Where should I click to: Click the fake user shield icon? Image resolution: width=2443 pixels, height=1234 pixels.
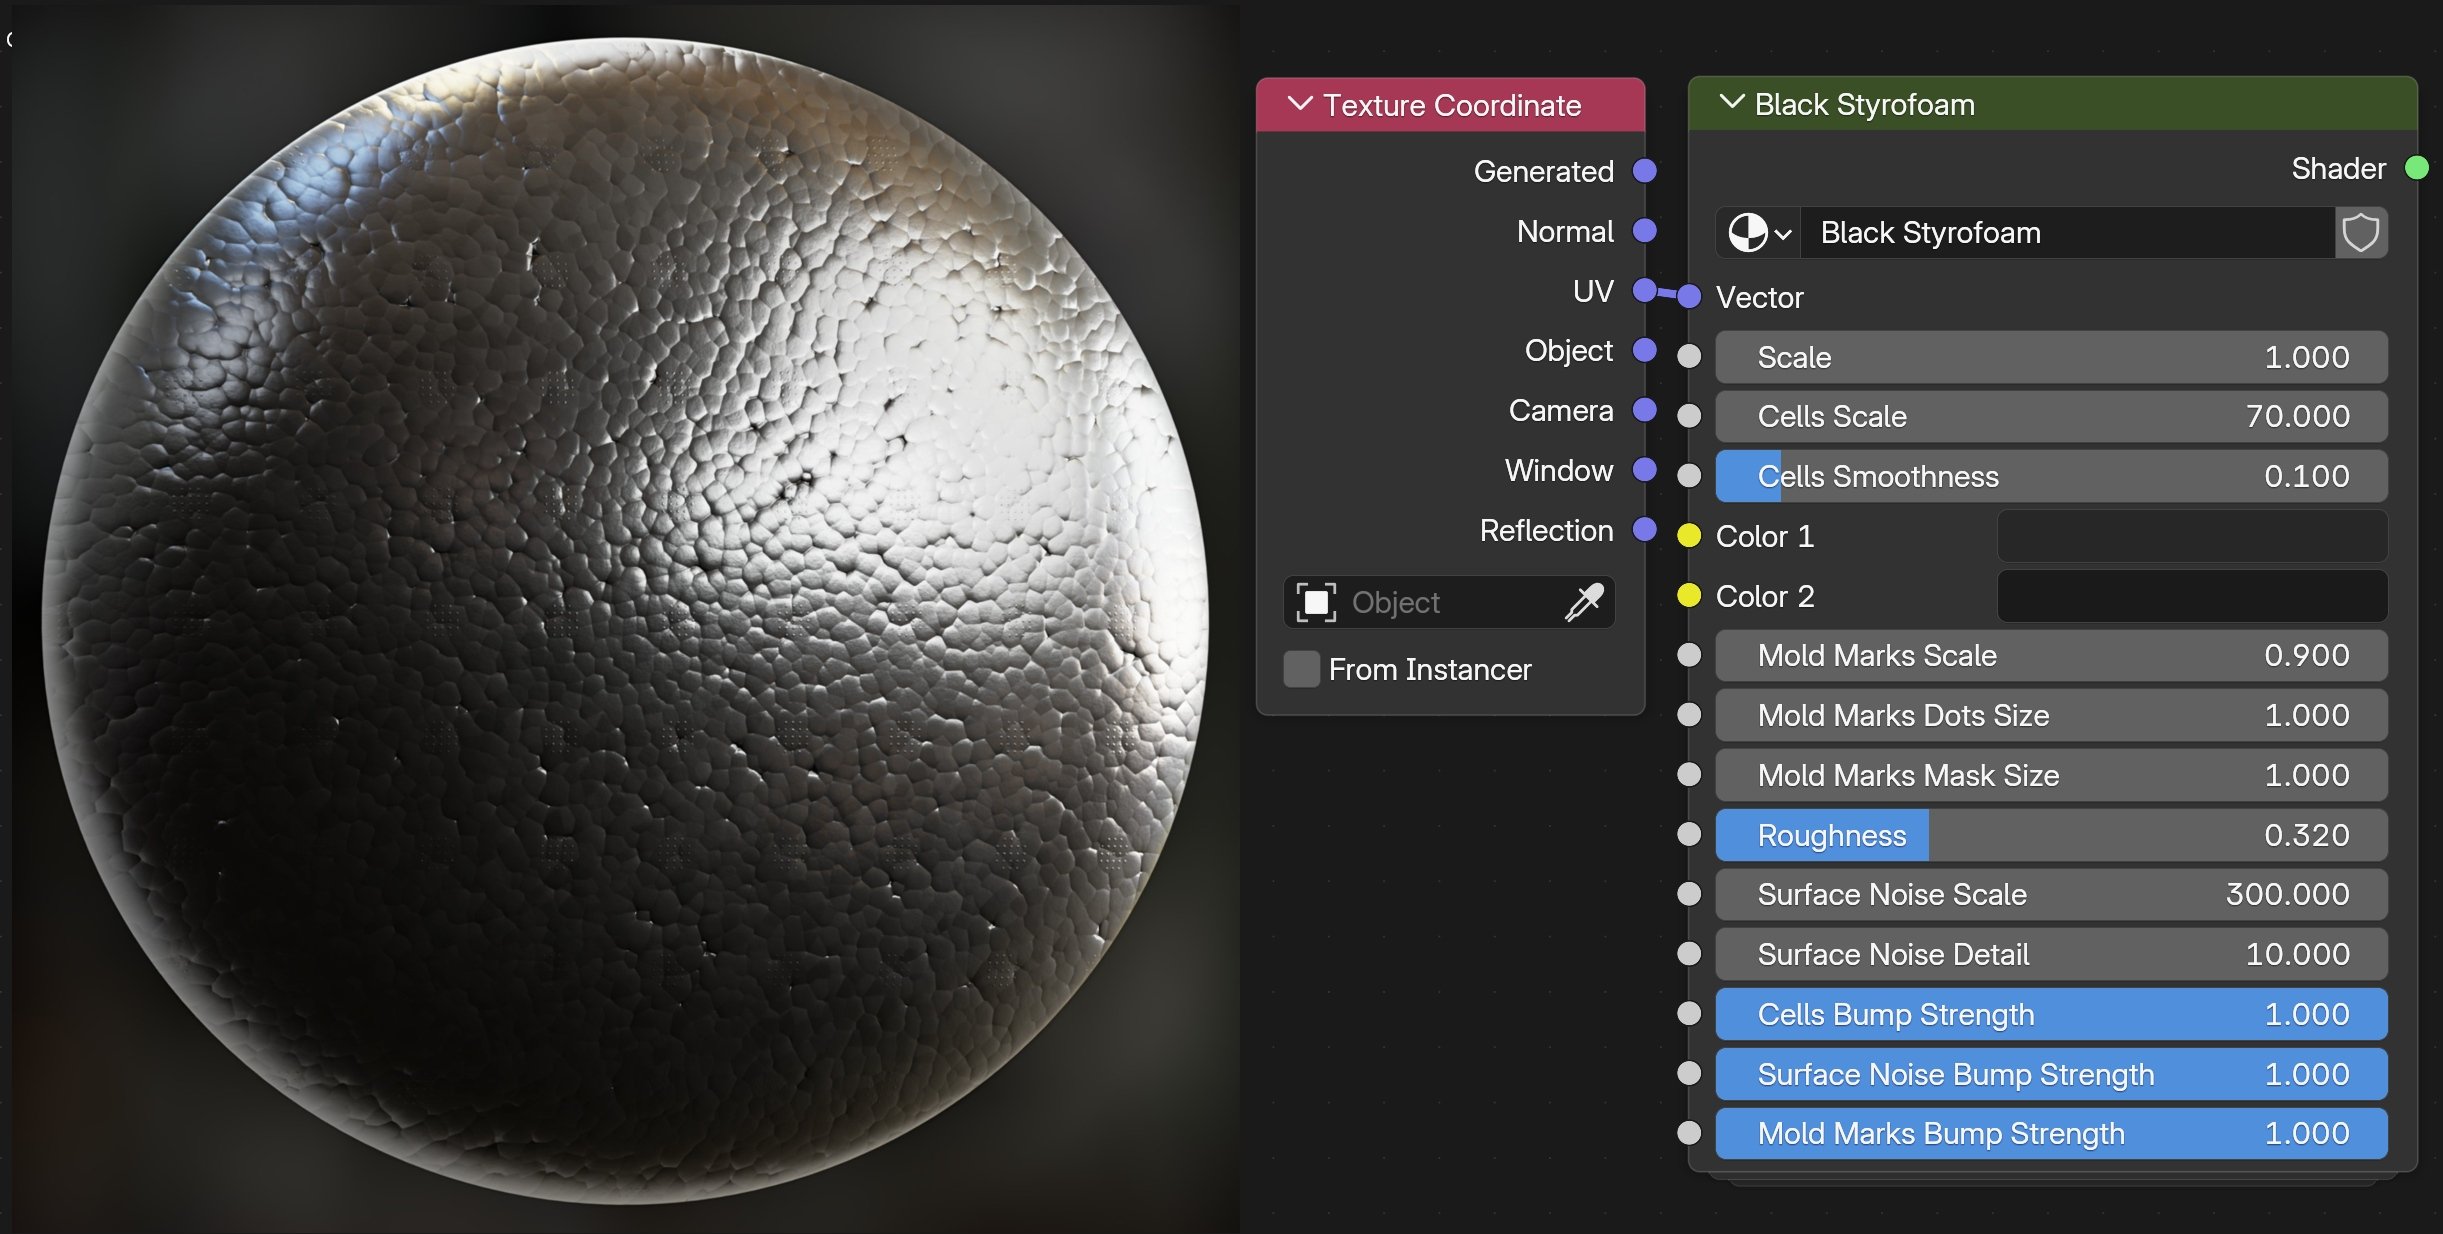pos(2360,233)
